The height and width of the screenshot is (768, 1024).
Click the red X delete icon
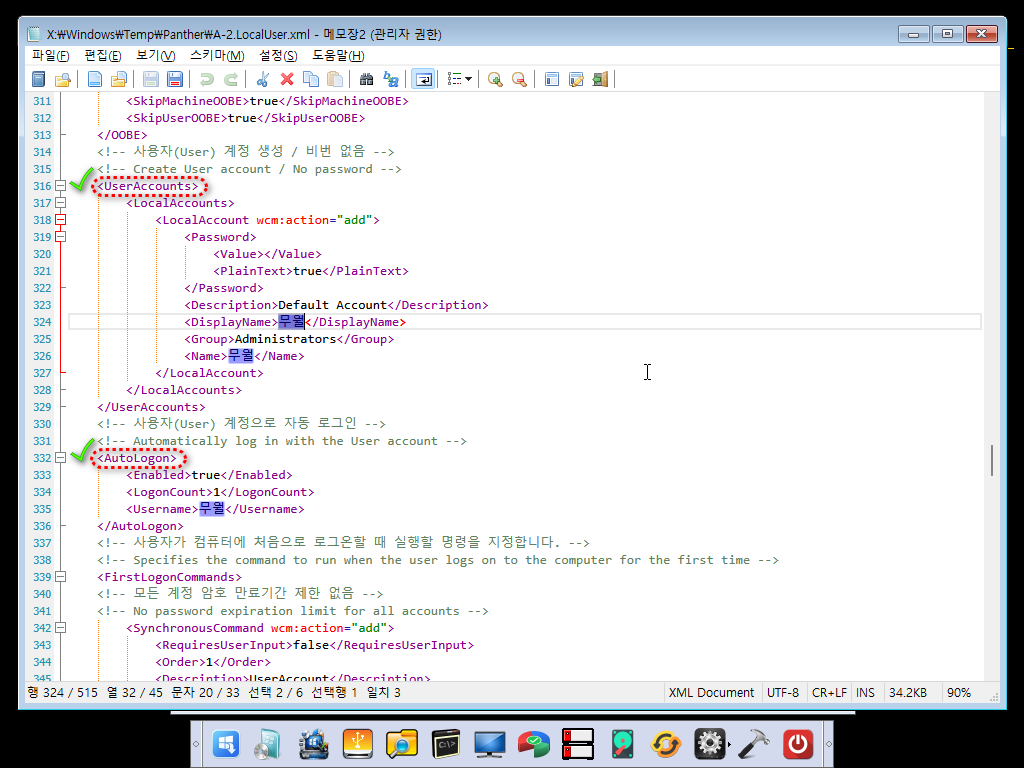pos(287,80)
